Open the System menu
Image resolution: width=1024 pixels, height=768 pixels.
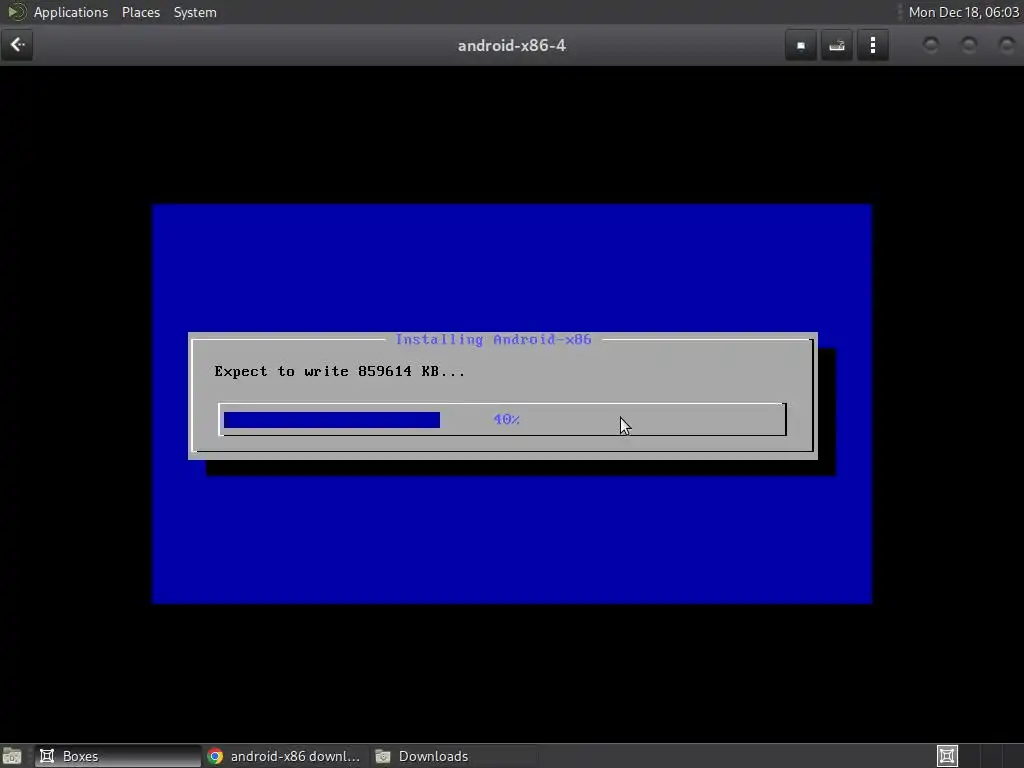point(195,12)
